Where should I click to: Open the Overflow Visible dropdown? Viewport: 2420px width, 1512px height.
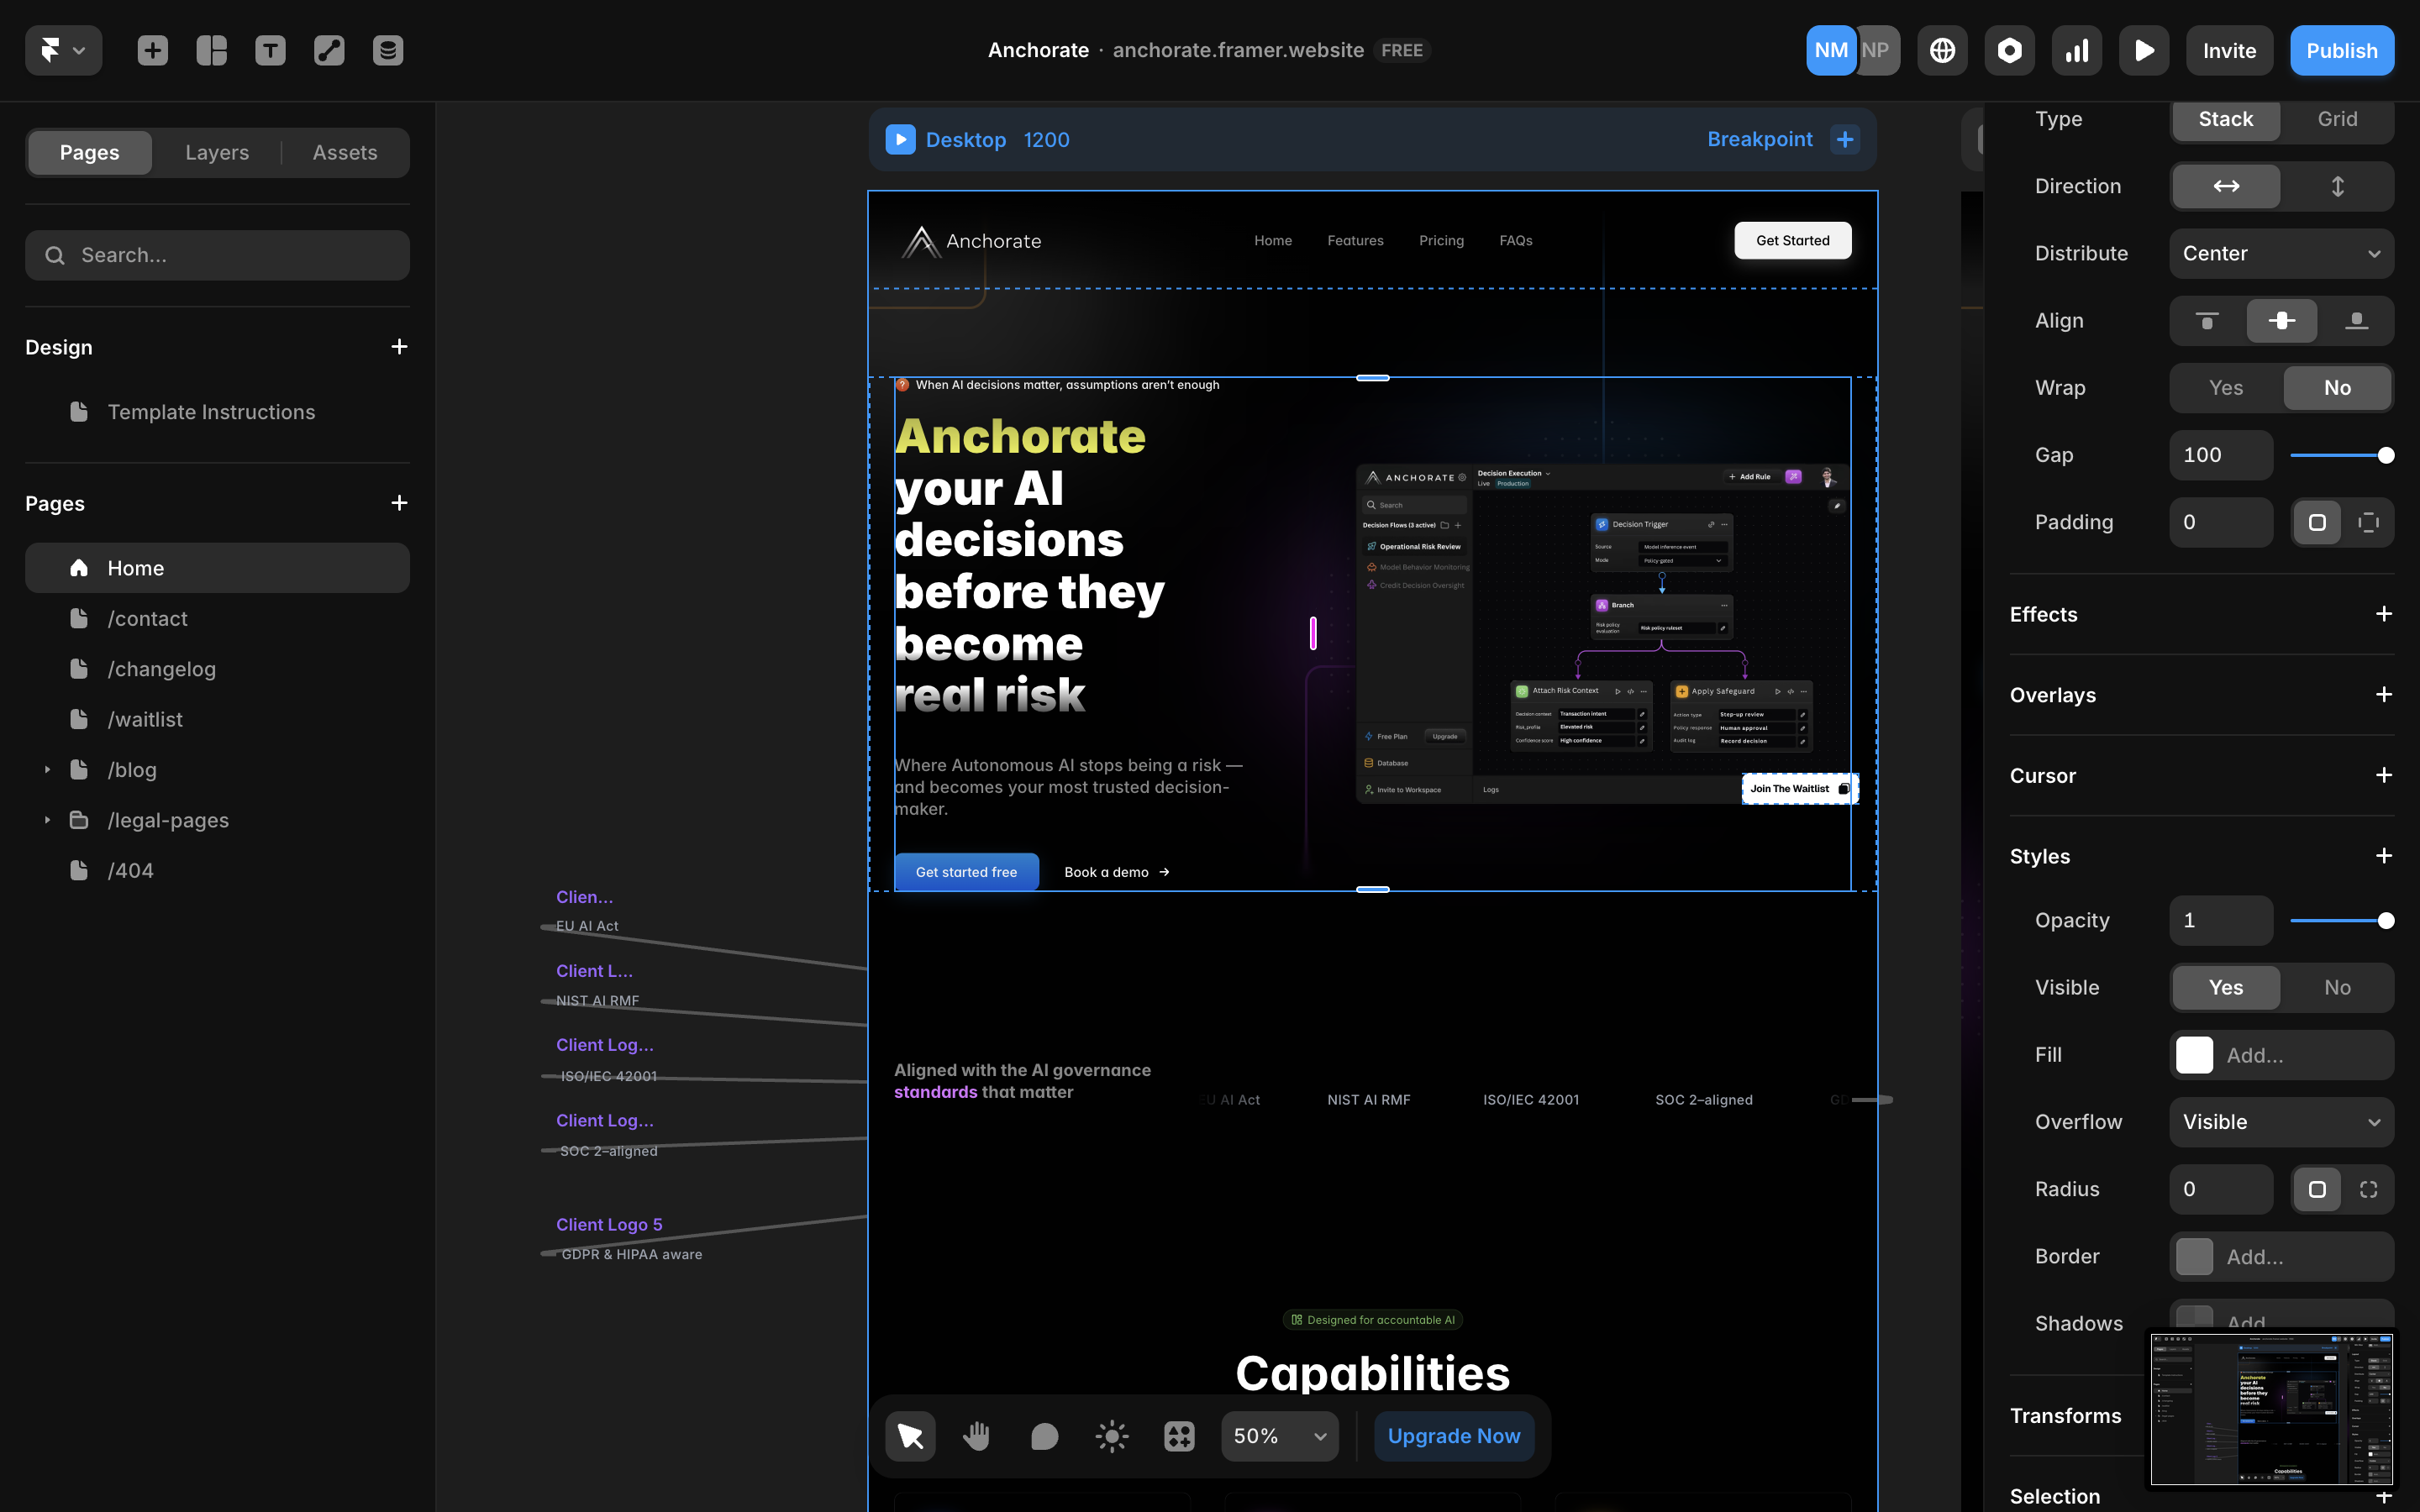(x=2281, y=1122)
